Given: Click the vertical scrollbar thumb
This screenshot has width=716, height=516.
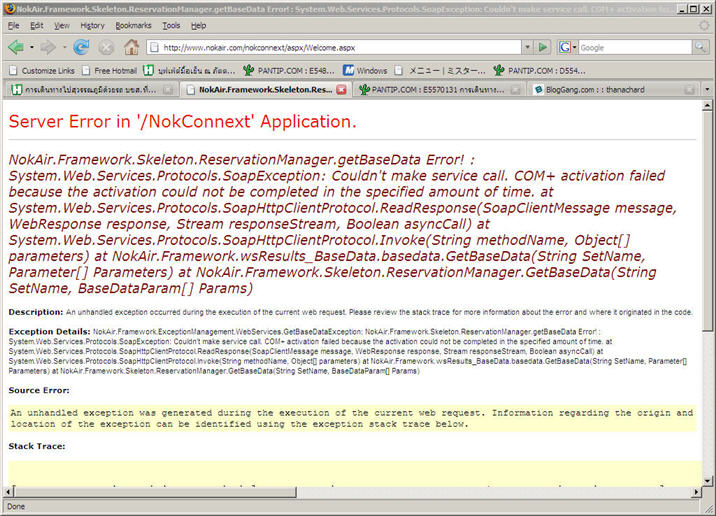Looking at the screenshot, I should (x=707, y=221).
